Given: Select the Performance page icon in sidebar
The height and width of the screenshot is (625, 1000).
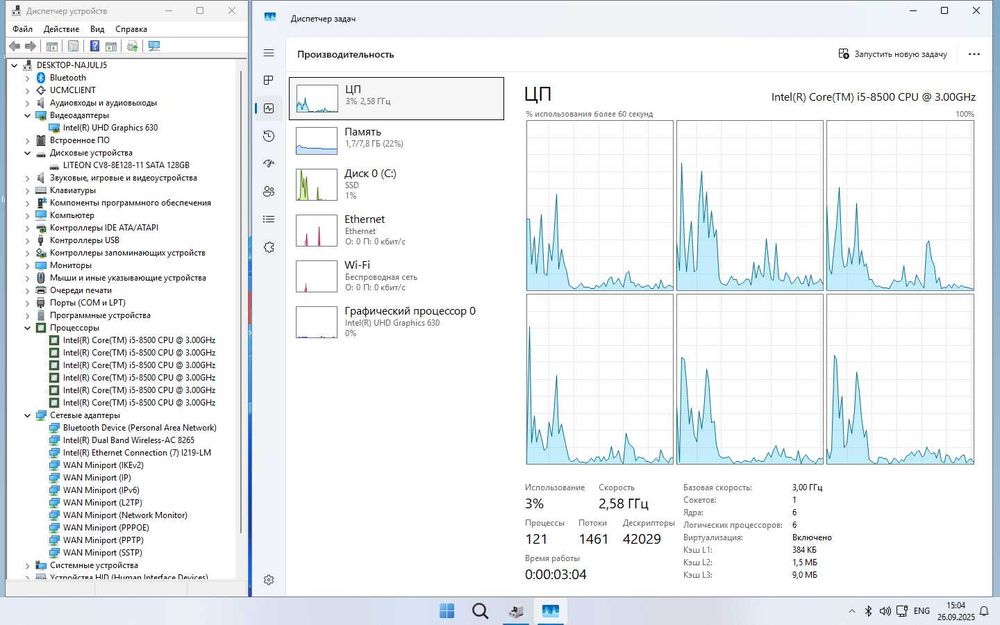Looking at the screenshot, I should click(x=268, y=108).
